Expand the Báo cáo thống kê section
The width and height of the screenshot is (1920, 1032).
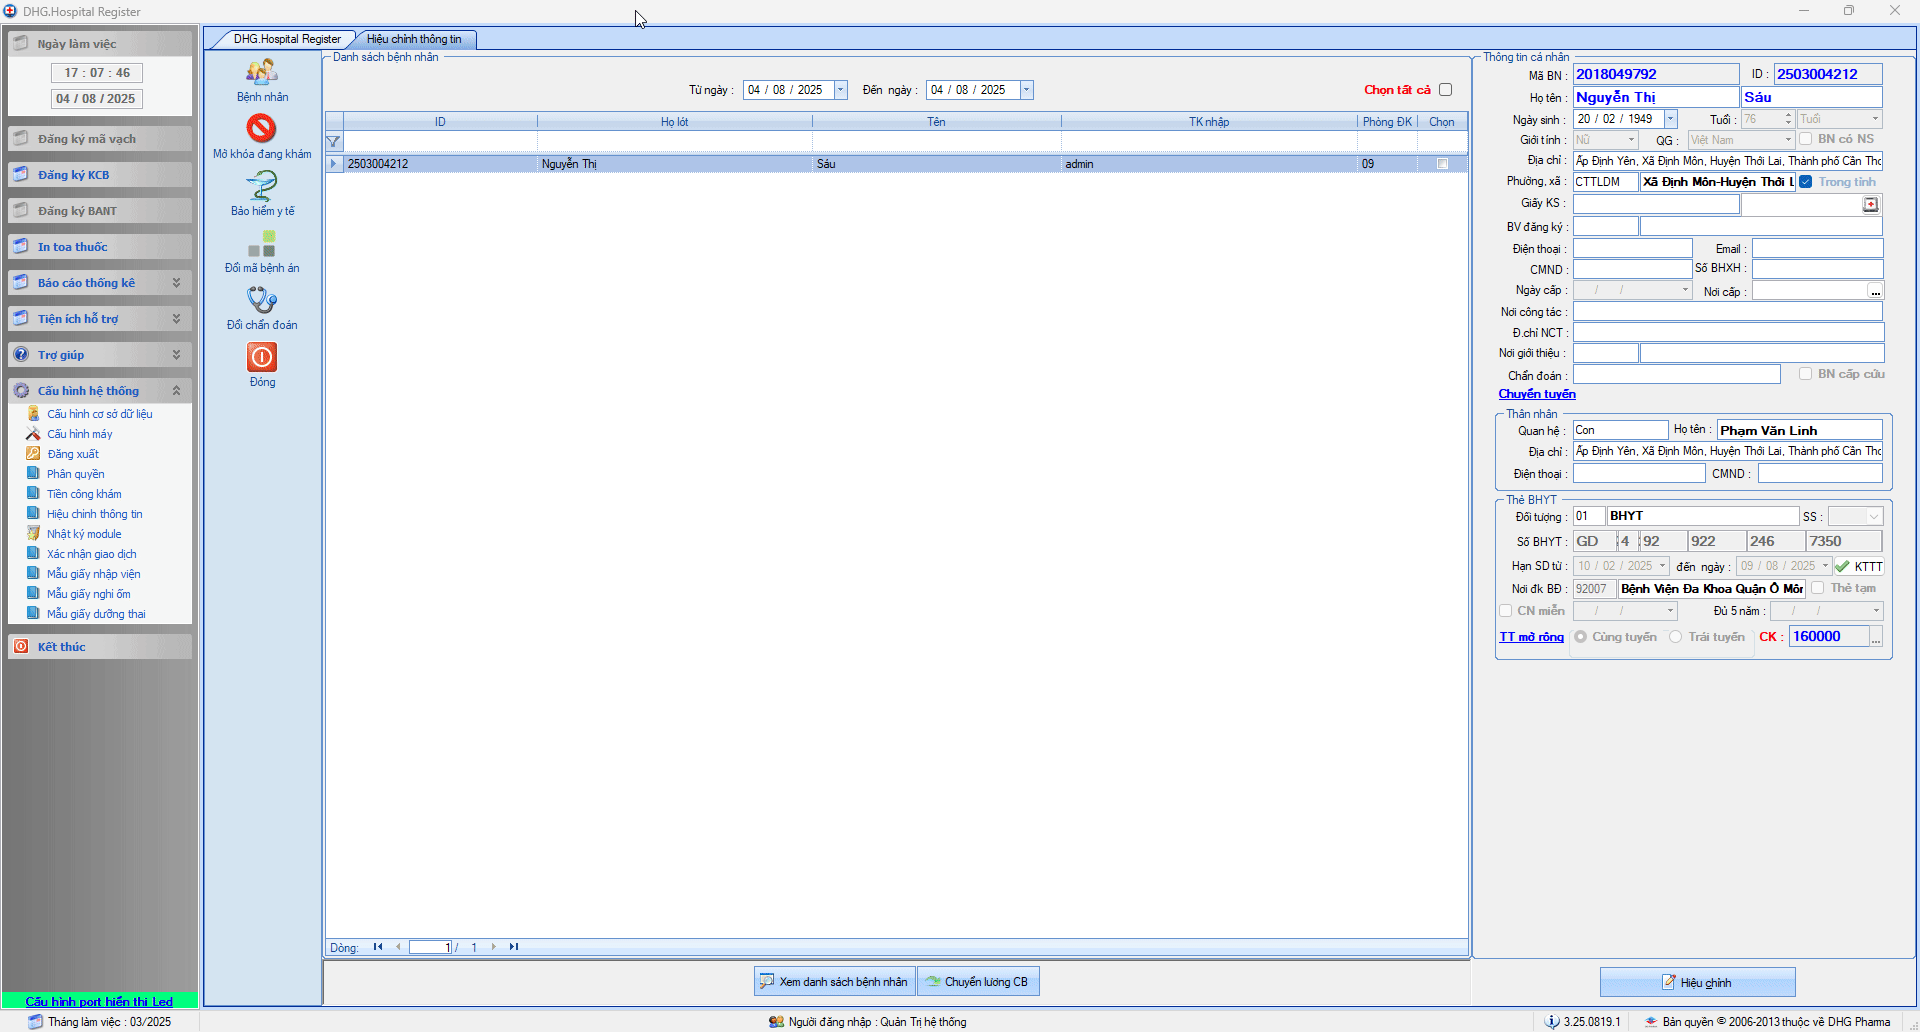[100, 283]
